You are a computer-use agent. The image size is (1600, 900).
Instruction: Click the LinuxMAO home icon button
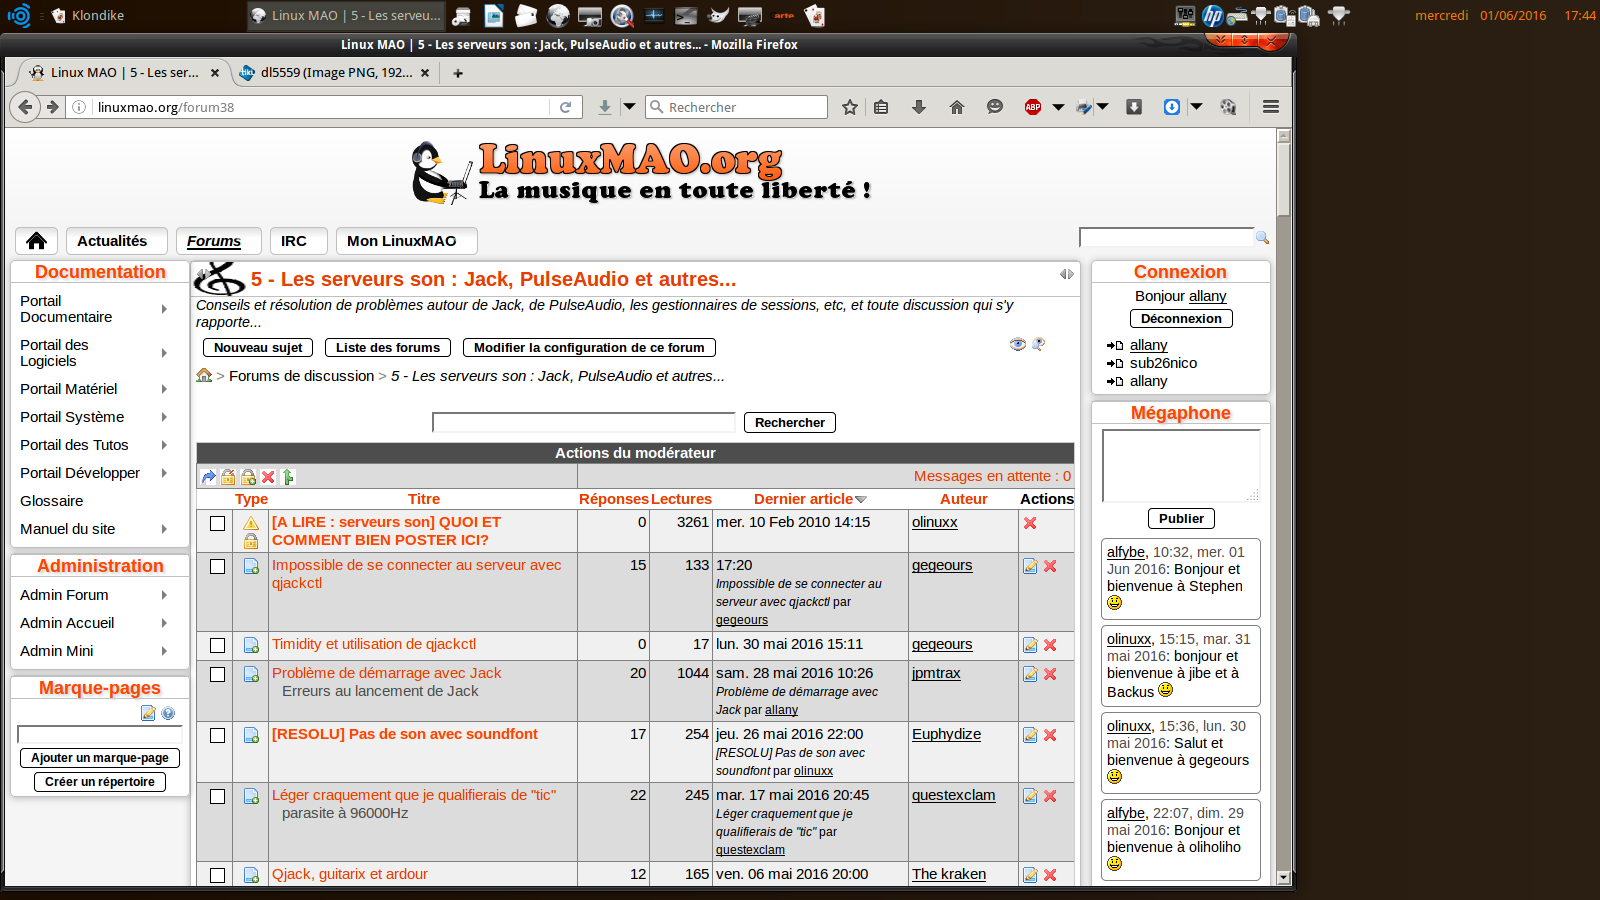(x=37, y=241)
